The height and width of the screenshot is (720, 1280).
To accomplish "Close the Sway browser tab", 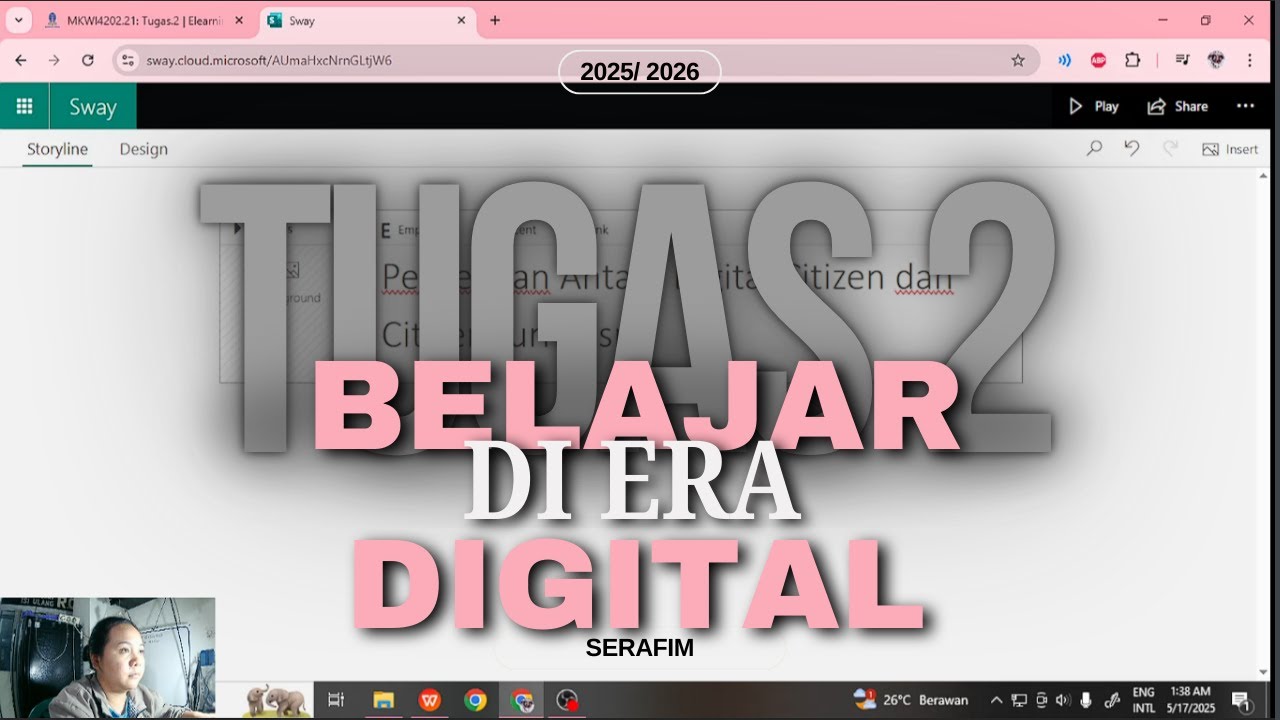I will tap(461, 20).
